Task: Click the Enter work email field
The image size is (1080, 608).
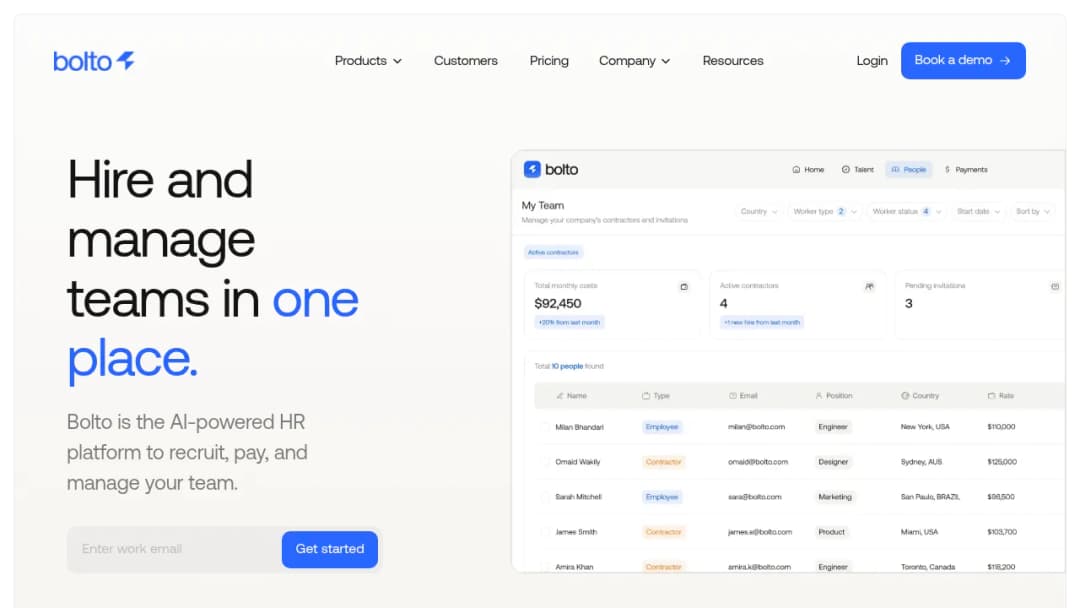Action: [176, 549]
